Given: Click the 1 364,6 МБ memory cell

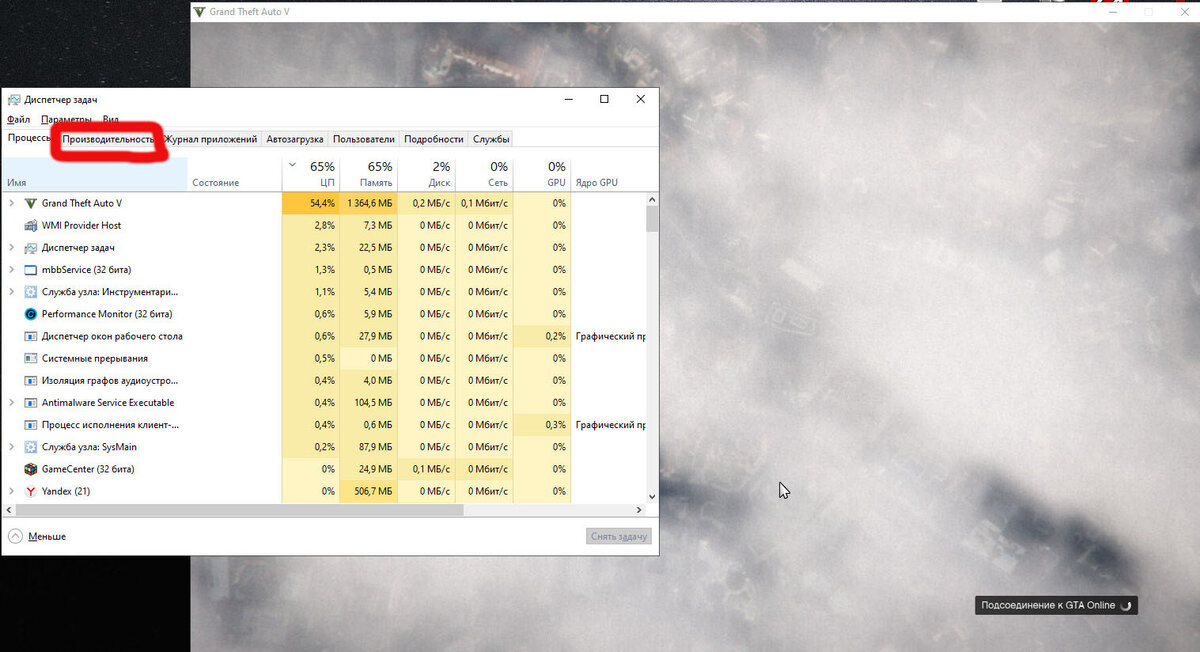Looking at the screenshot, I should click(x=369, y=203).
